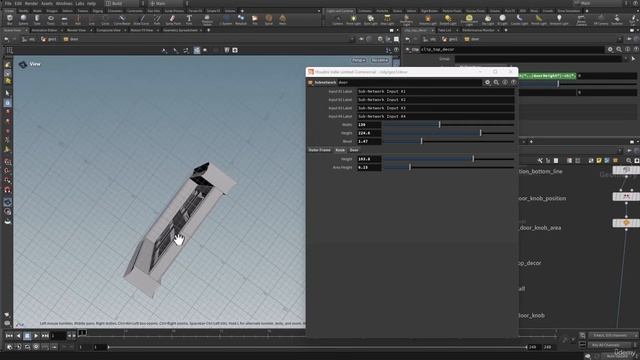Open gear menu in subnetwork parameter window

pos(487,82)
